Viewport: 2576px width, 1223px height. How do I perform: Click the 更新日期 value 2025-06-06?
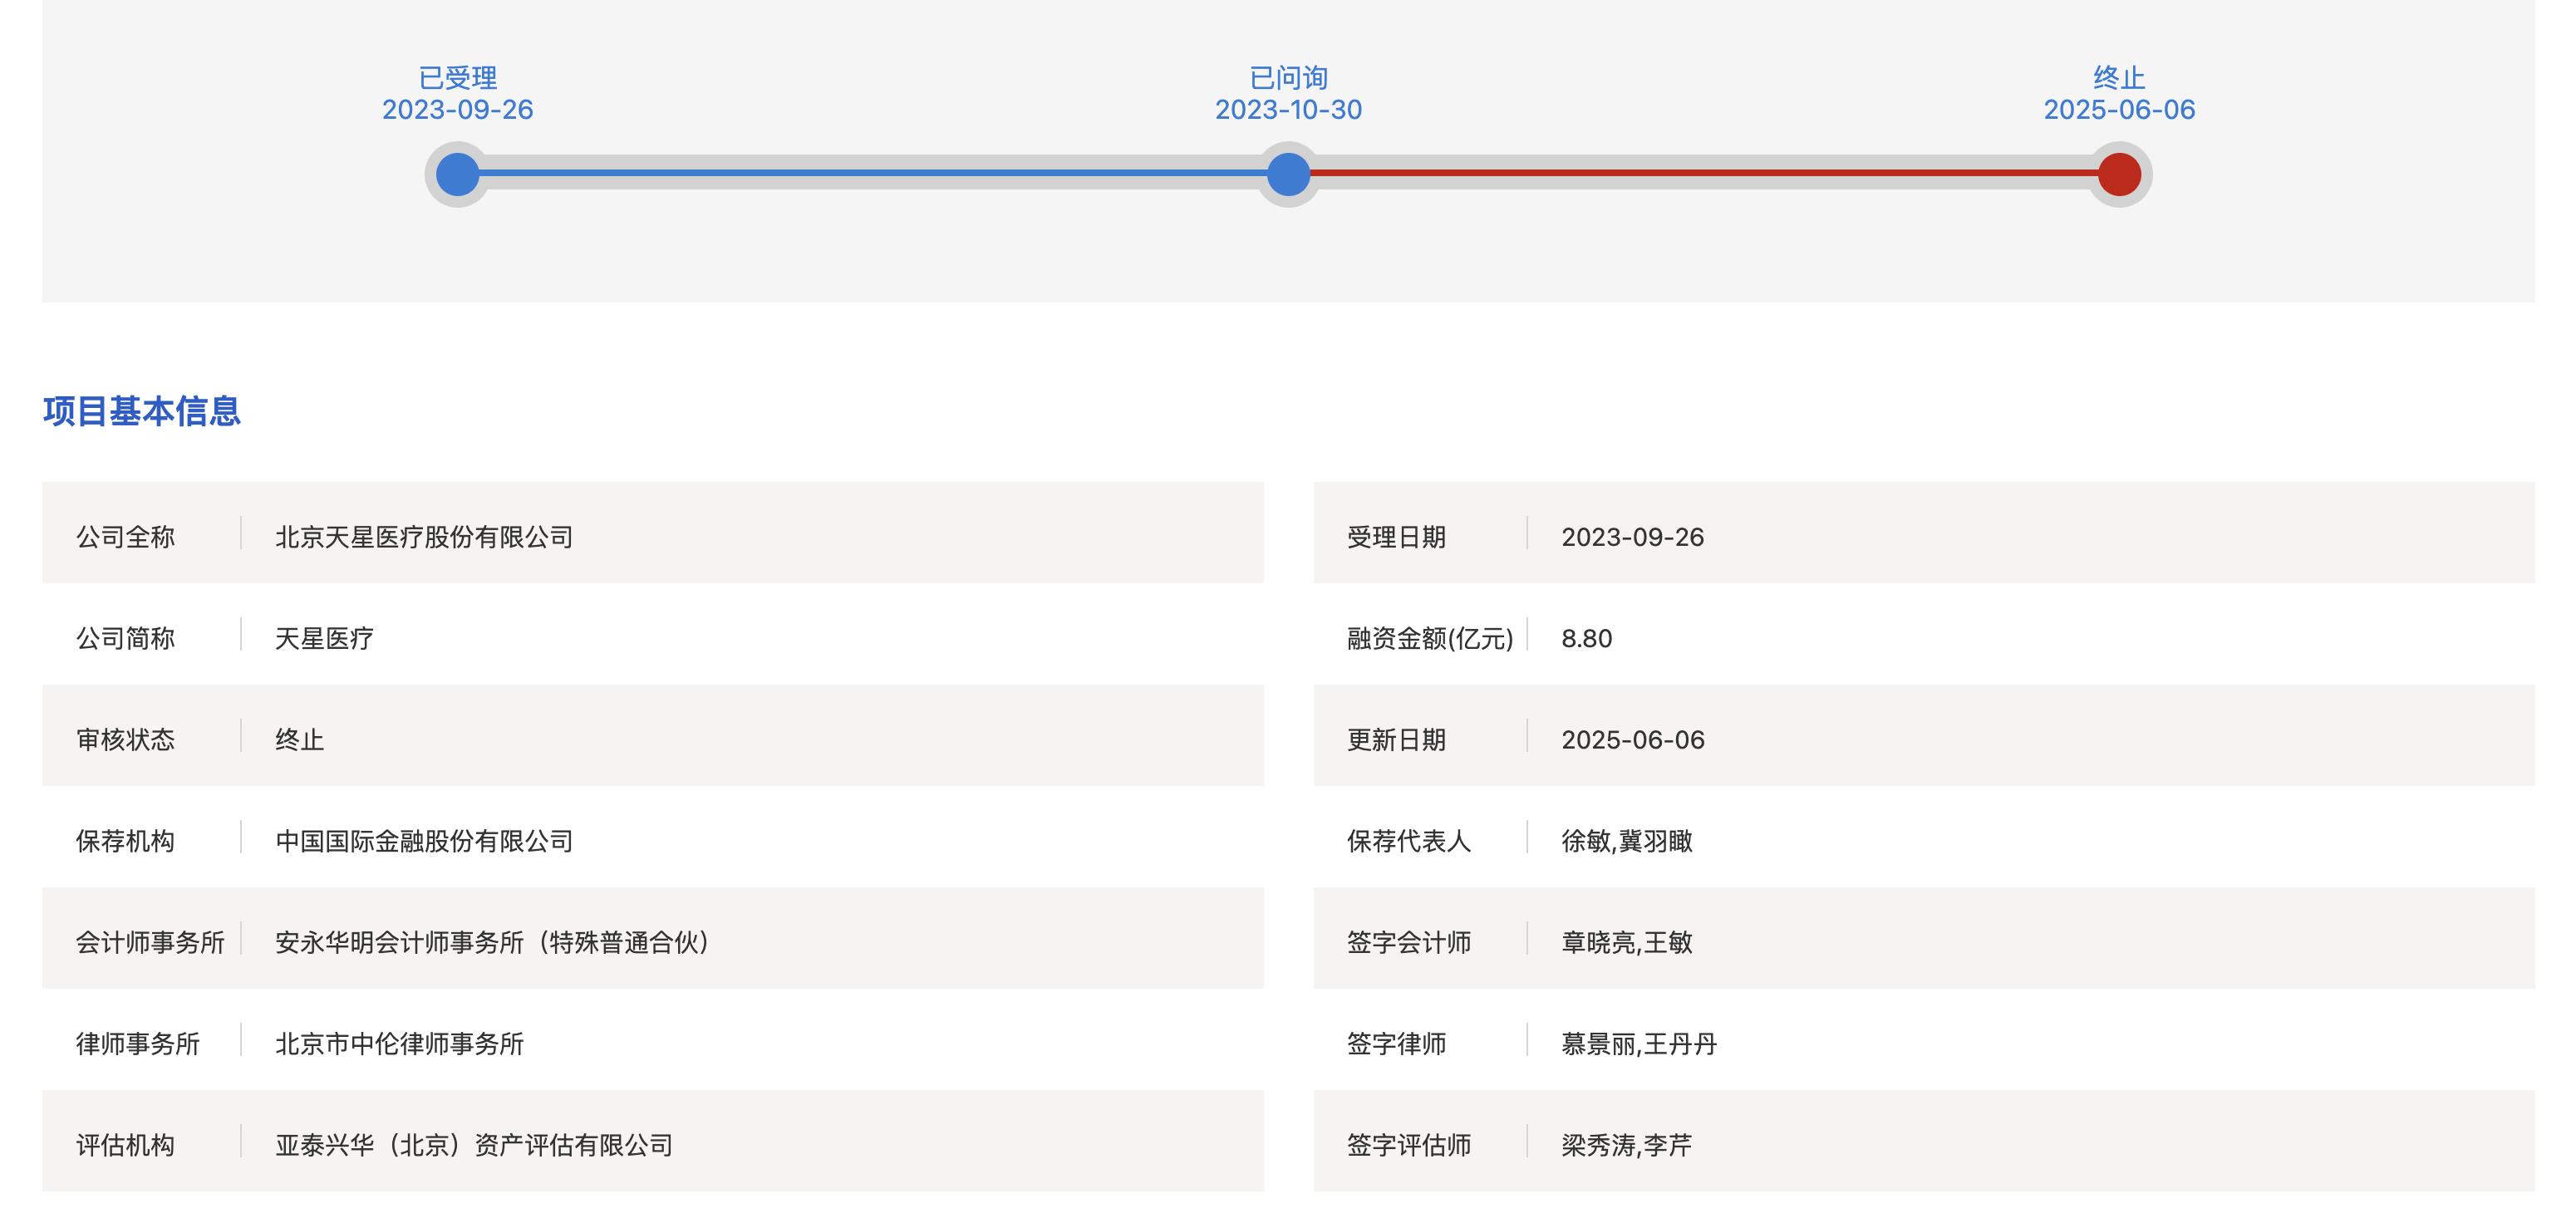[1632, 740]
